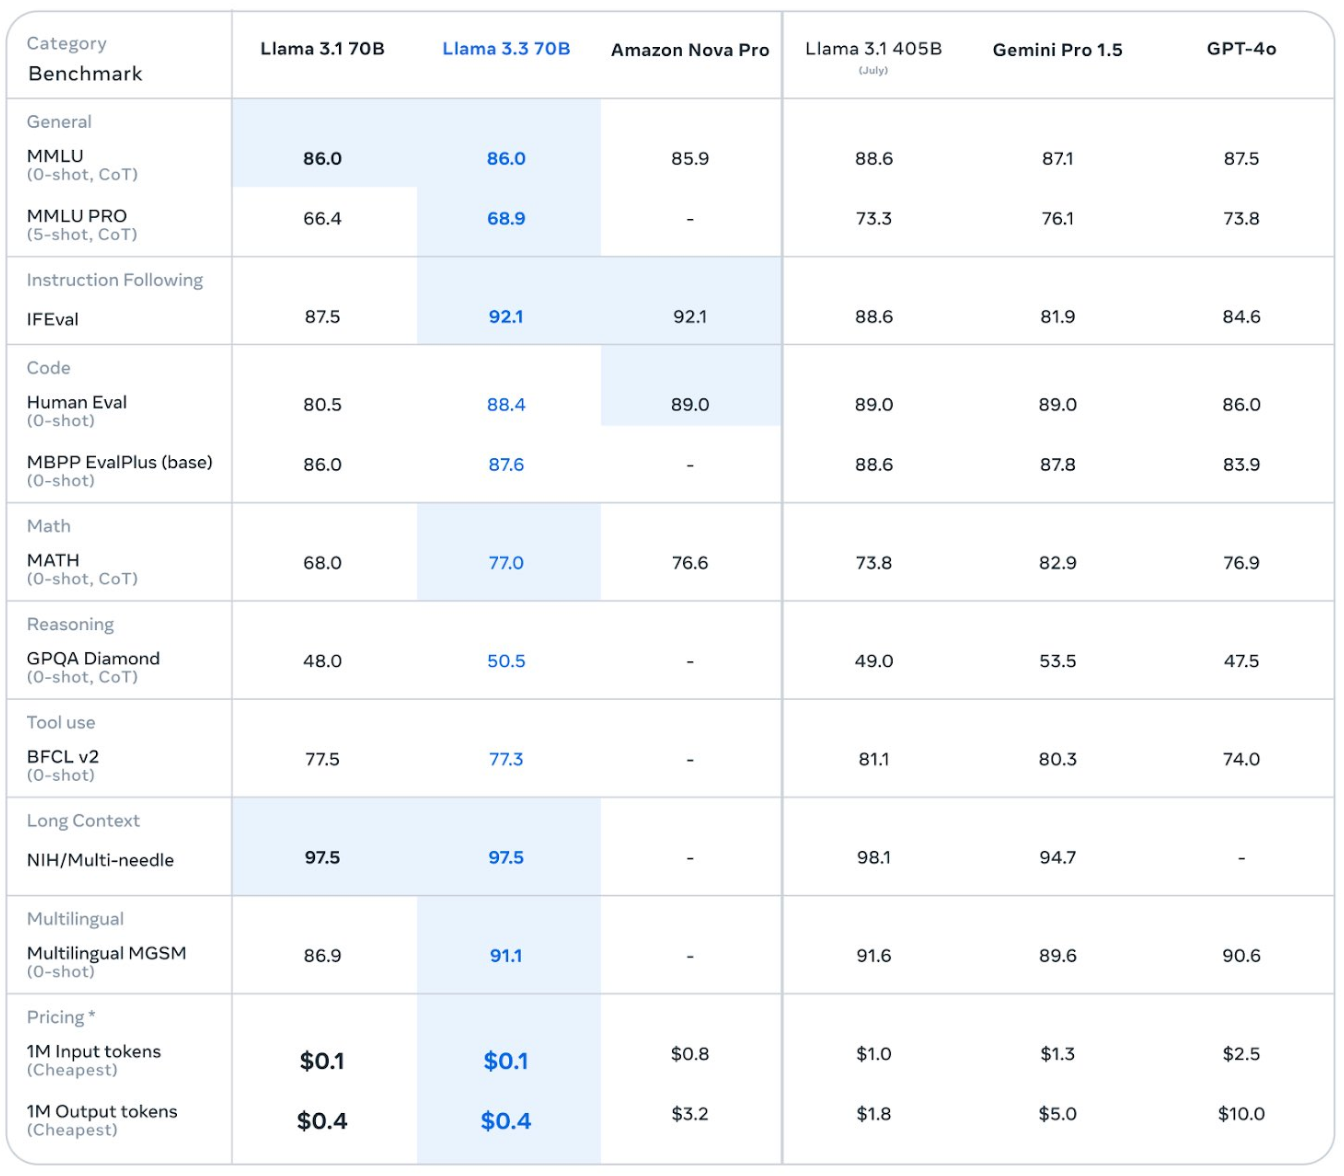Select the 85.9 Amazon Nova Pro MMLU score

tap(690, 159)
